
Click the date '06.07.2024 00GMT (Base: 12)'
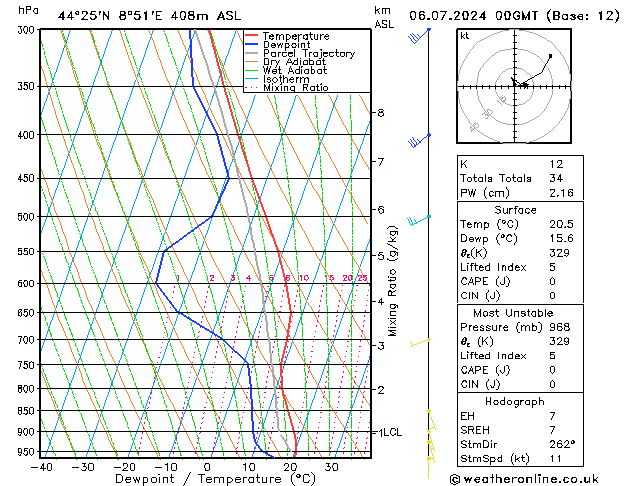point(514,16)
